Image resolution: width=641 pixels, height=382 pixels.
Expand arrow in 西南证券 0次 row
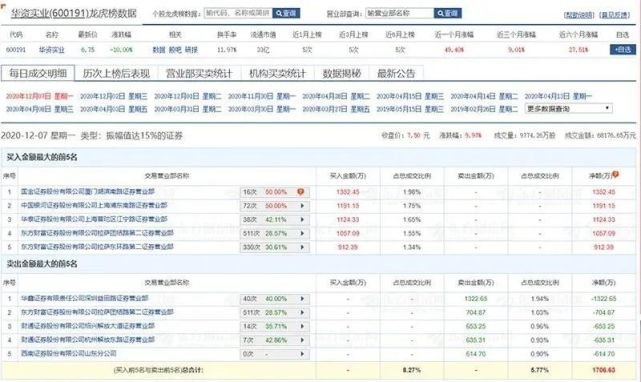[x=302, y=354]
